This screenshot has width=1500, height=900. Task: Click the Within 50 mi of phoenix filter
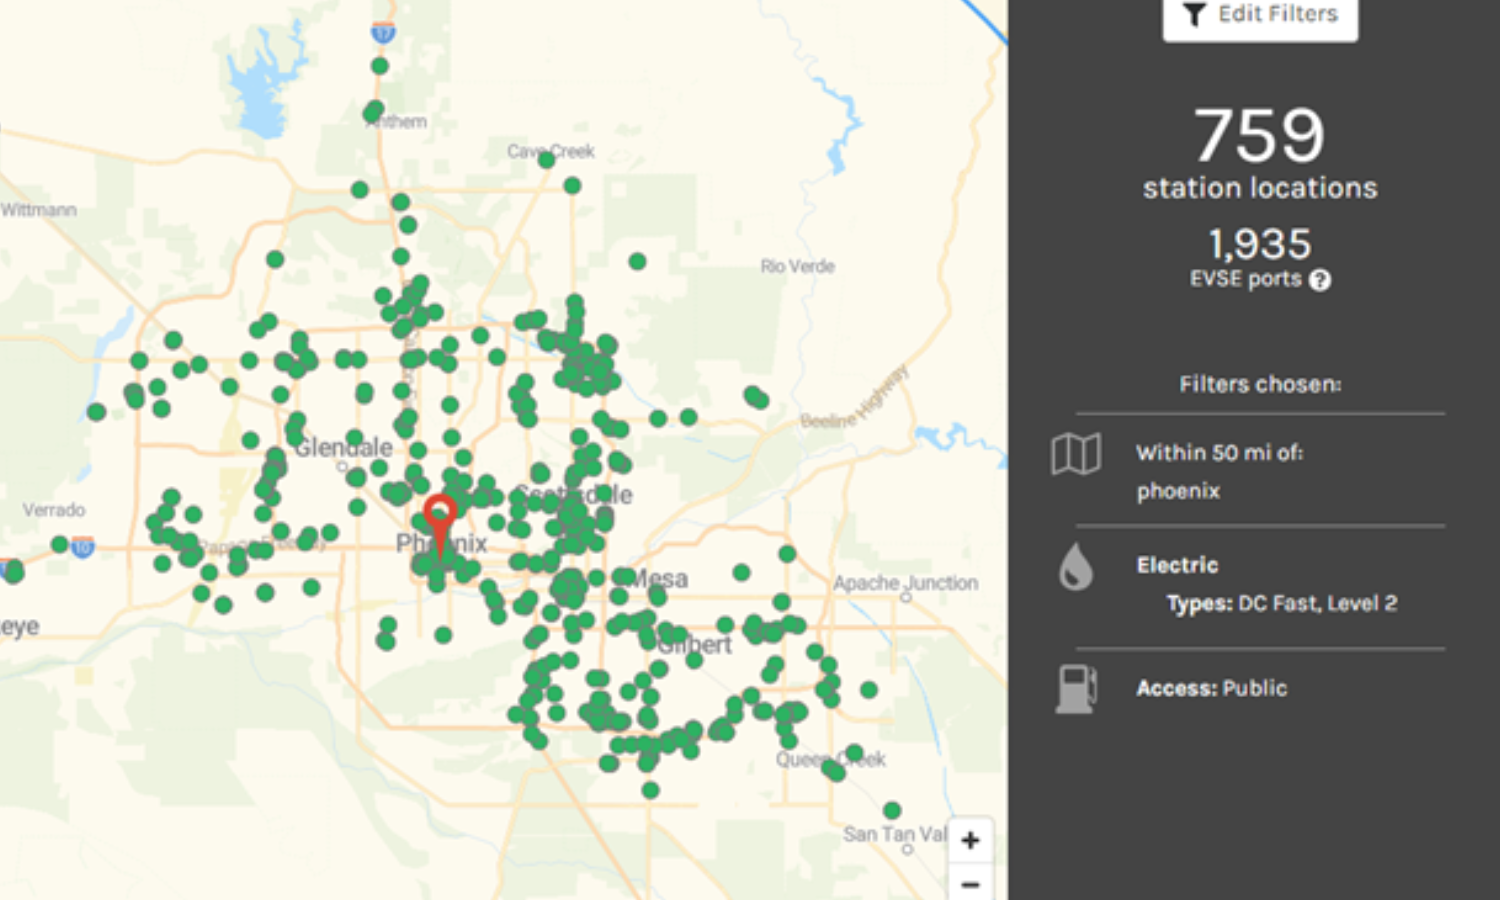(1219, 471)
